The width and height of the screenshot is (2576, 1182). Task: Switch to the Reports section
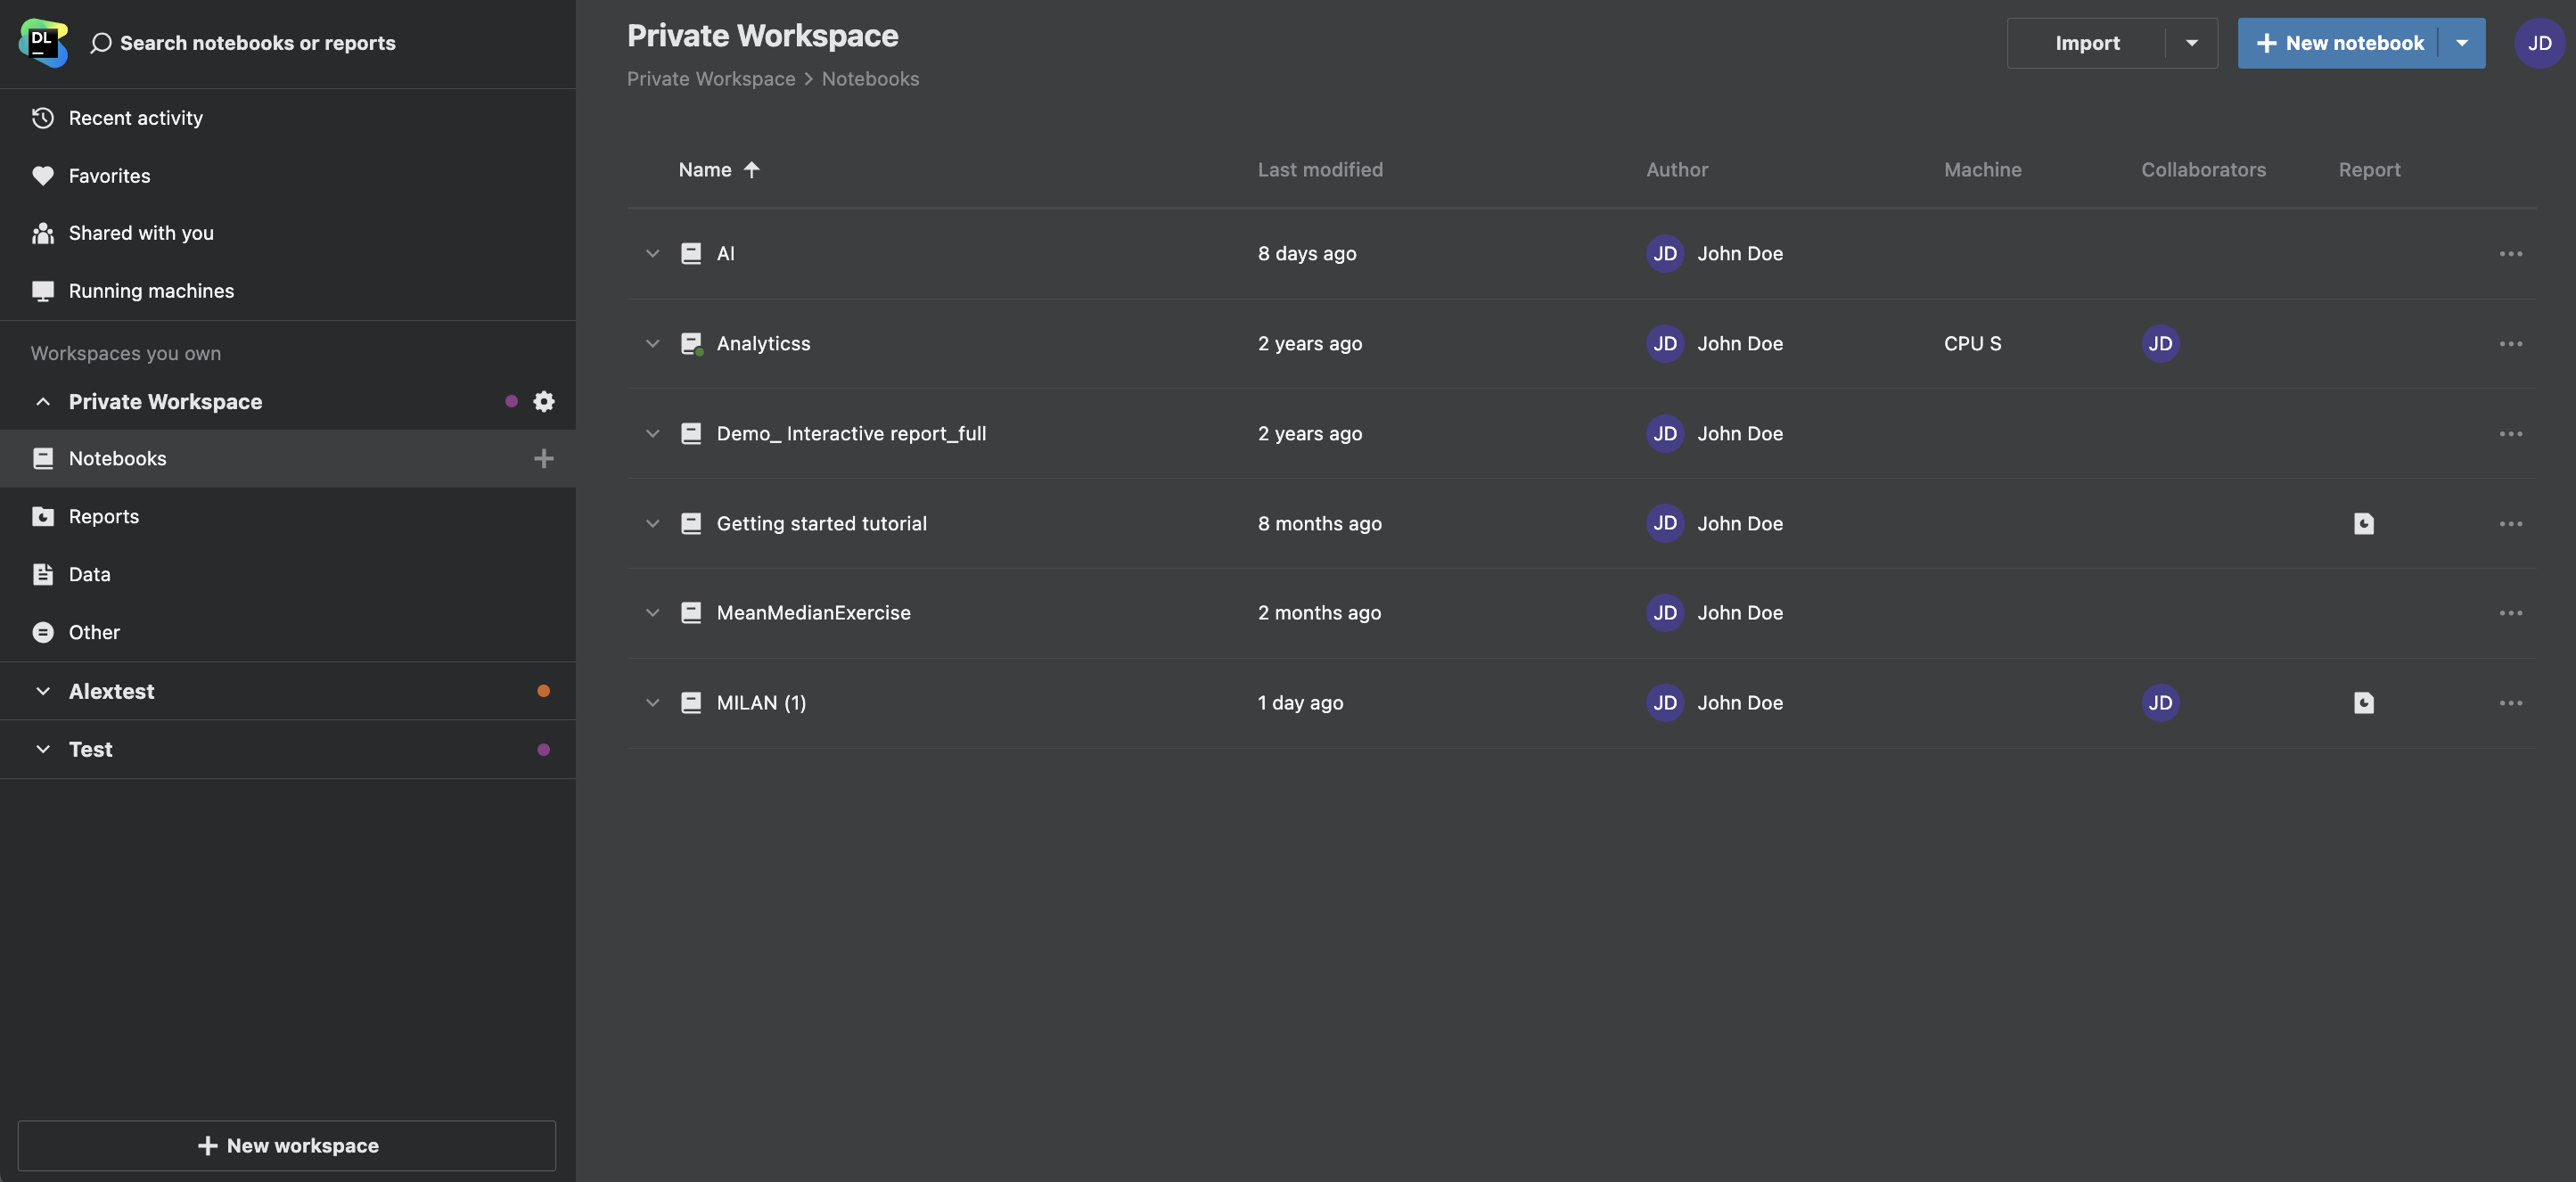104,516
